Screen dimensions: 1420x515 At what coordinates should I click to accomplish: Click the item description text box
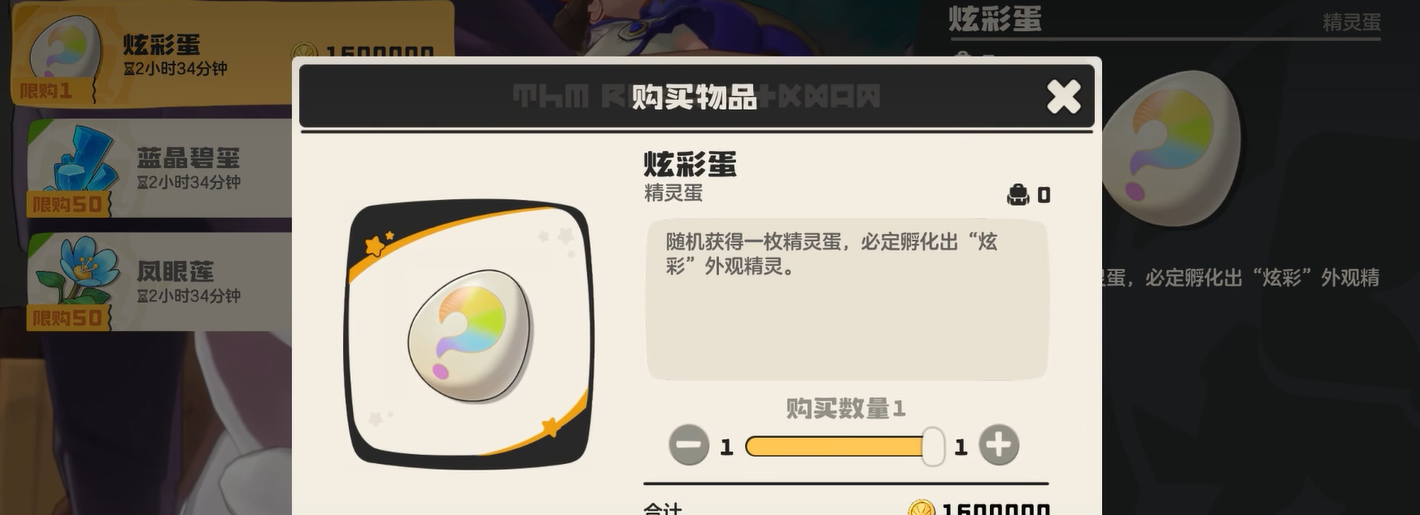[x=847, y=299]
